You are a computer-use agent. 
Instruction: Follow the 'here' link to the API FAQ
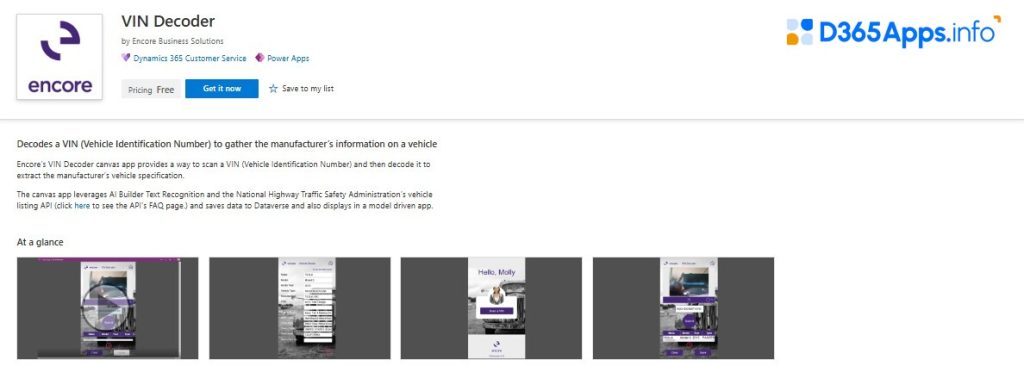click(82, 206)
